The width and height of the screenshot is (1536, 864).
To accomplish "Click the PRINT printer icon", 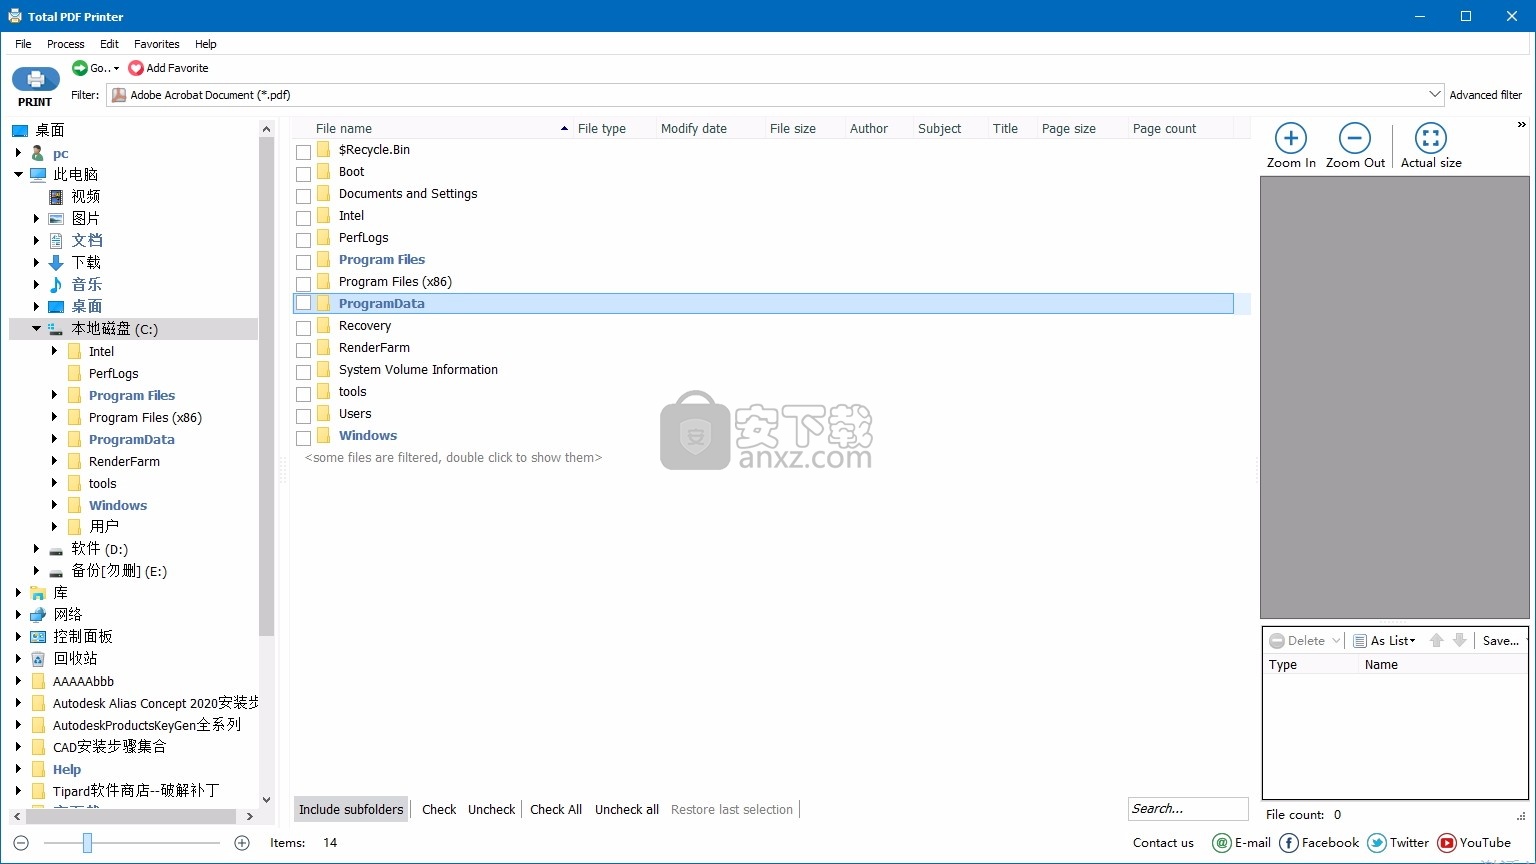I will click(36, 80).
